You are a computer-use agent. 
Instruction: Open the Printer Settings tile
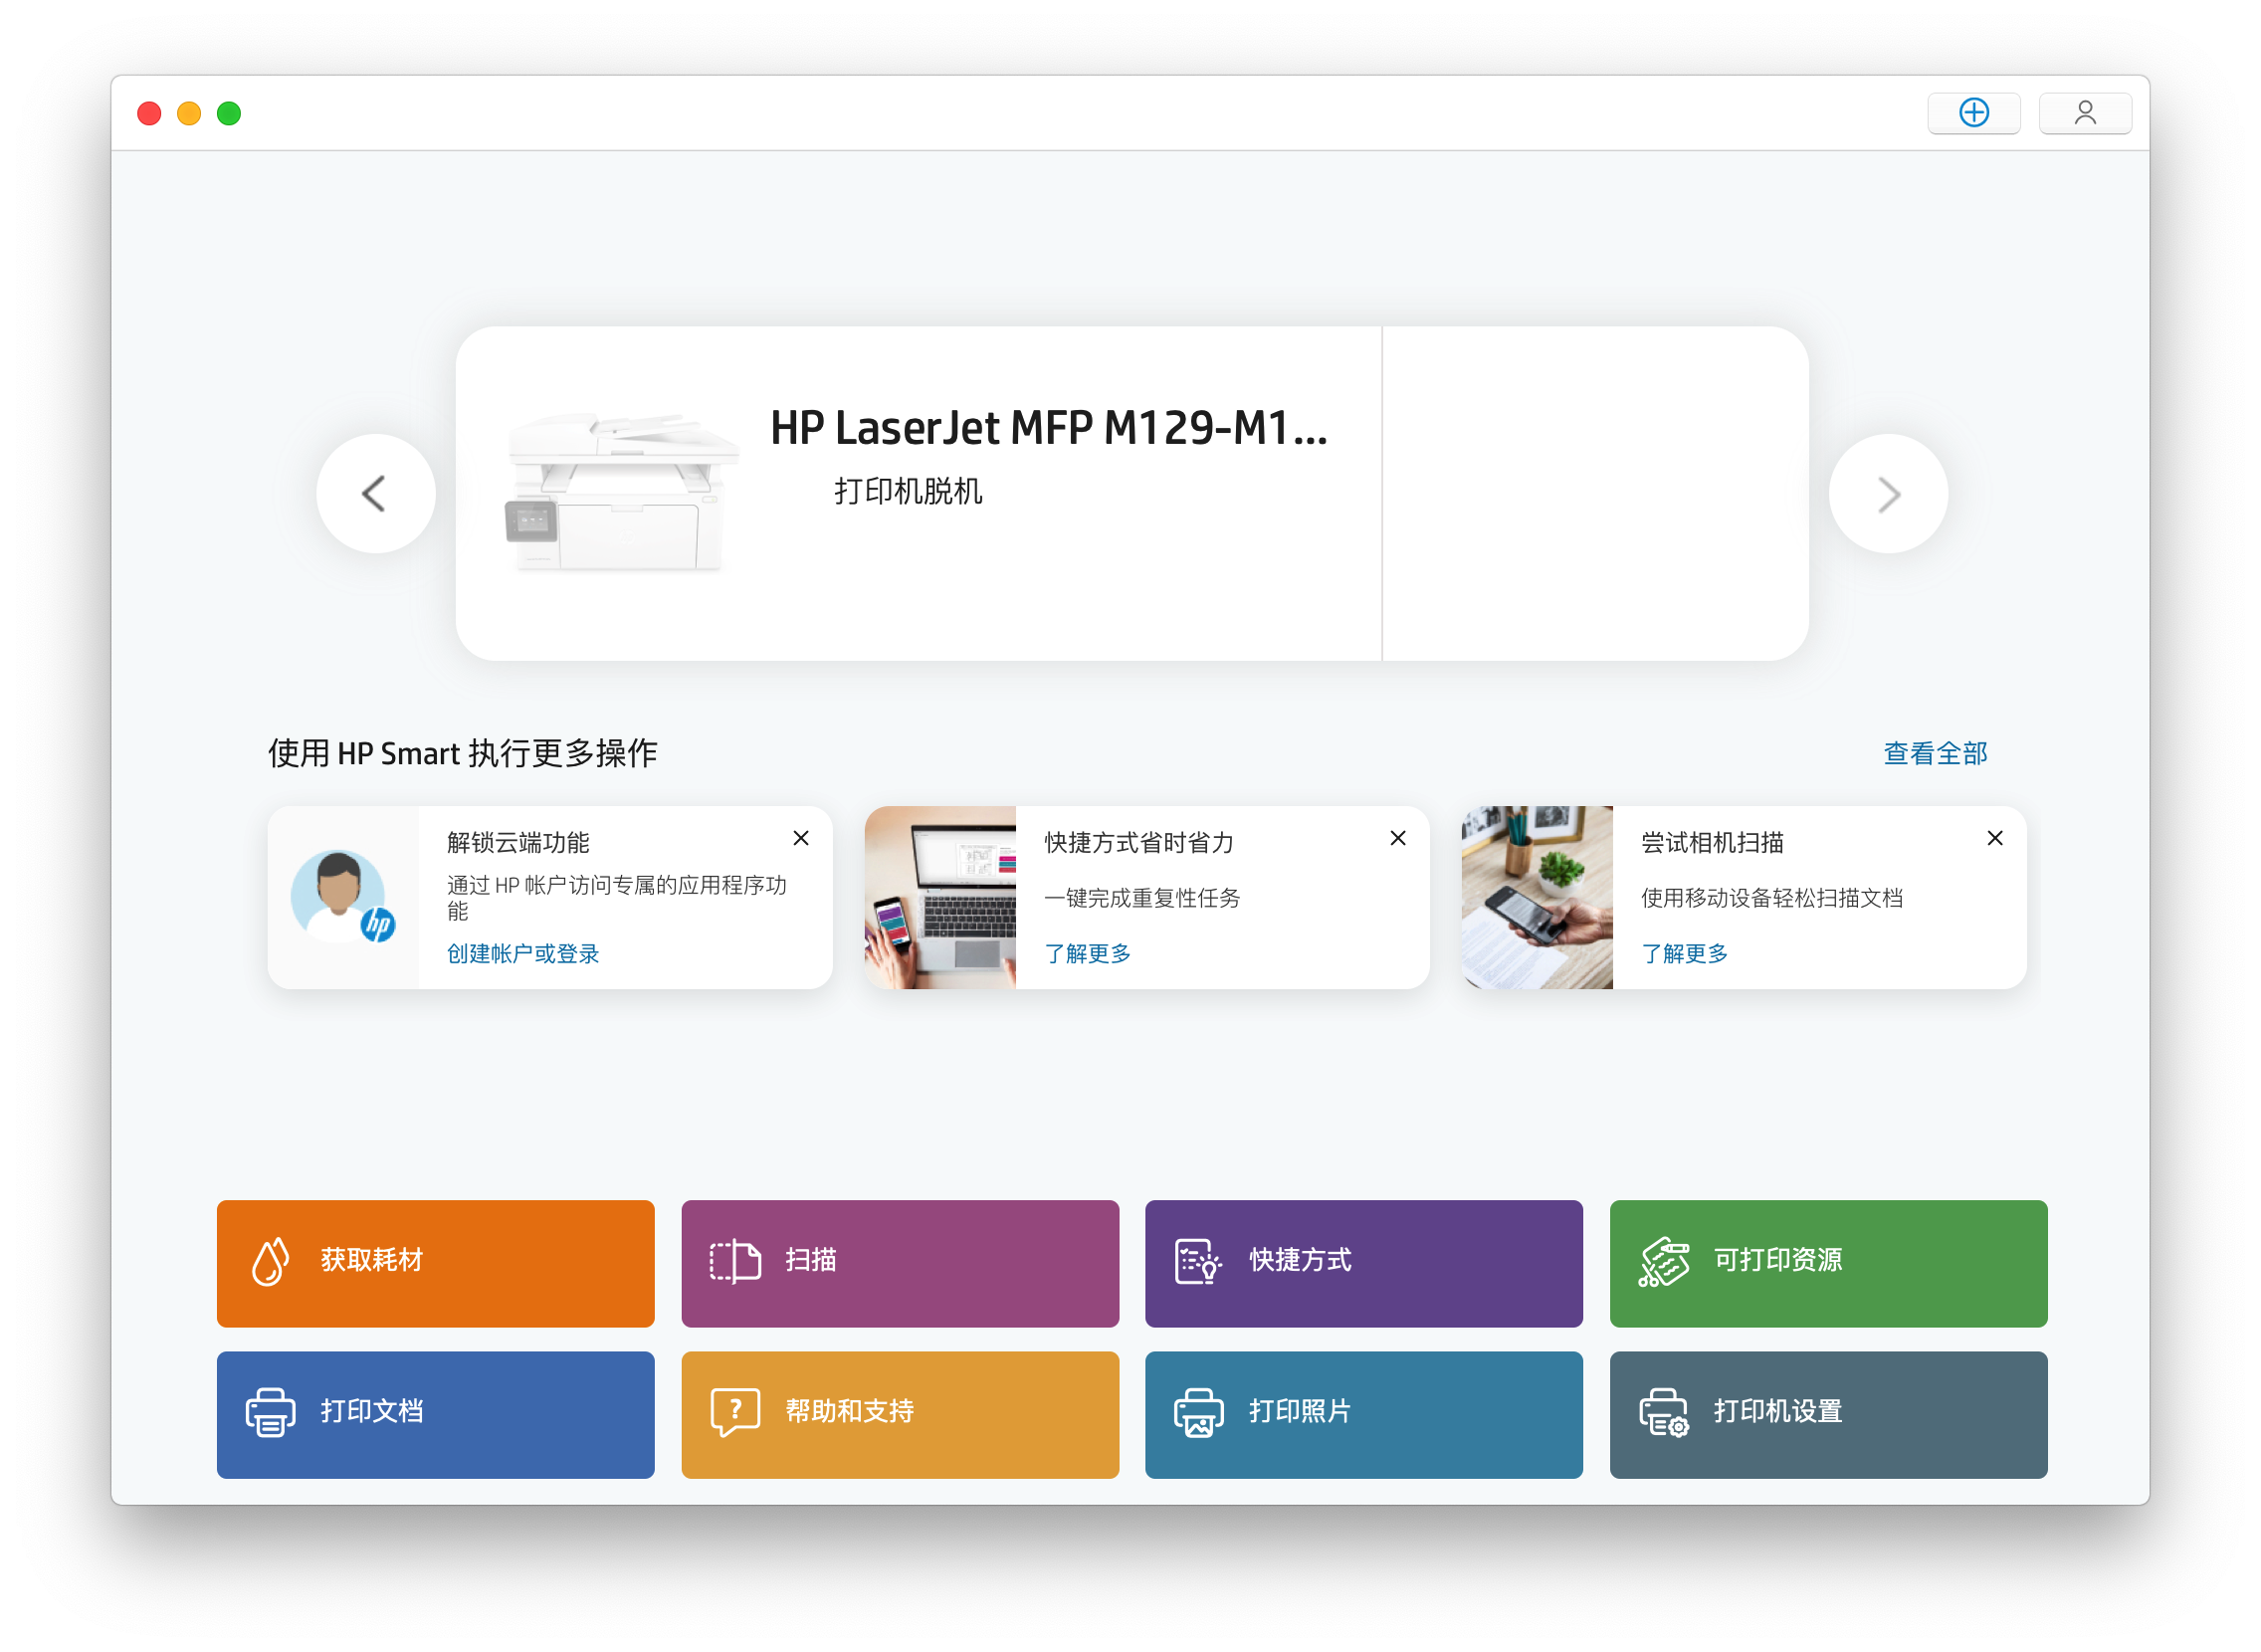1827,1414
